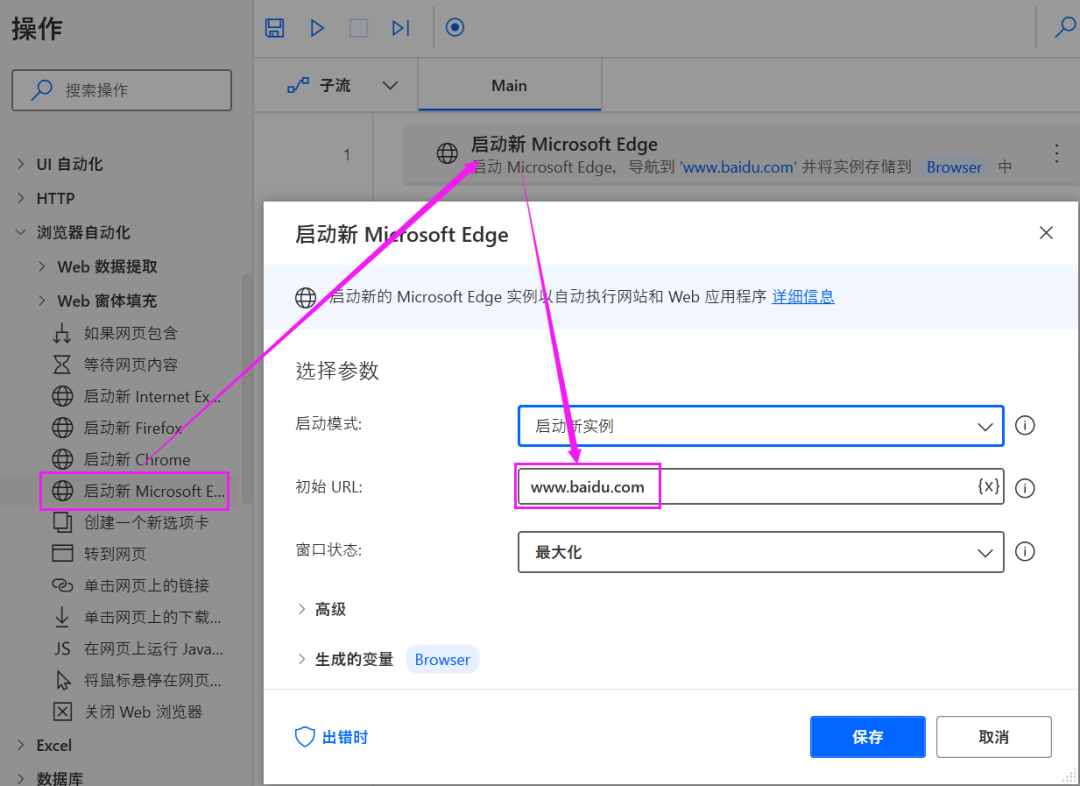Select the 在网页上运行 JavaScript action
Screen dimensions: 1080x786
(138, 649)
